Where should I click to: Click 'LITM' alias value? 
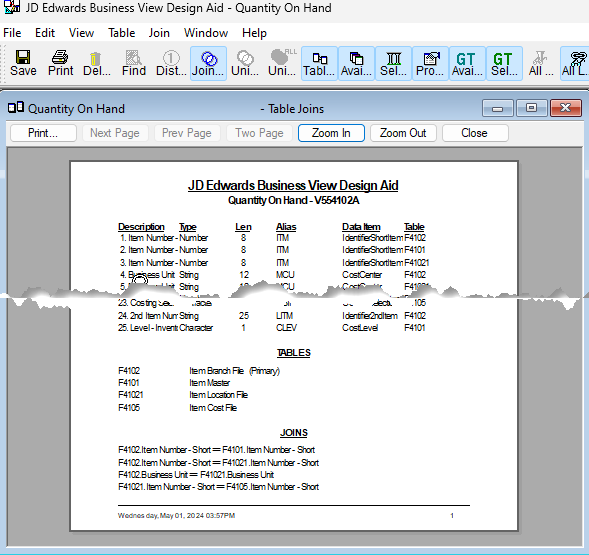point(284,316)
